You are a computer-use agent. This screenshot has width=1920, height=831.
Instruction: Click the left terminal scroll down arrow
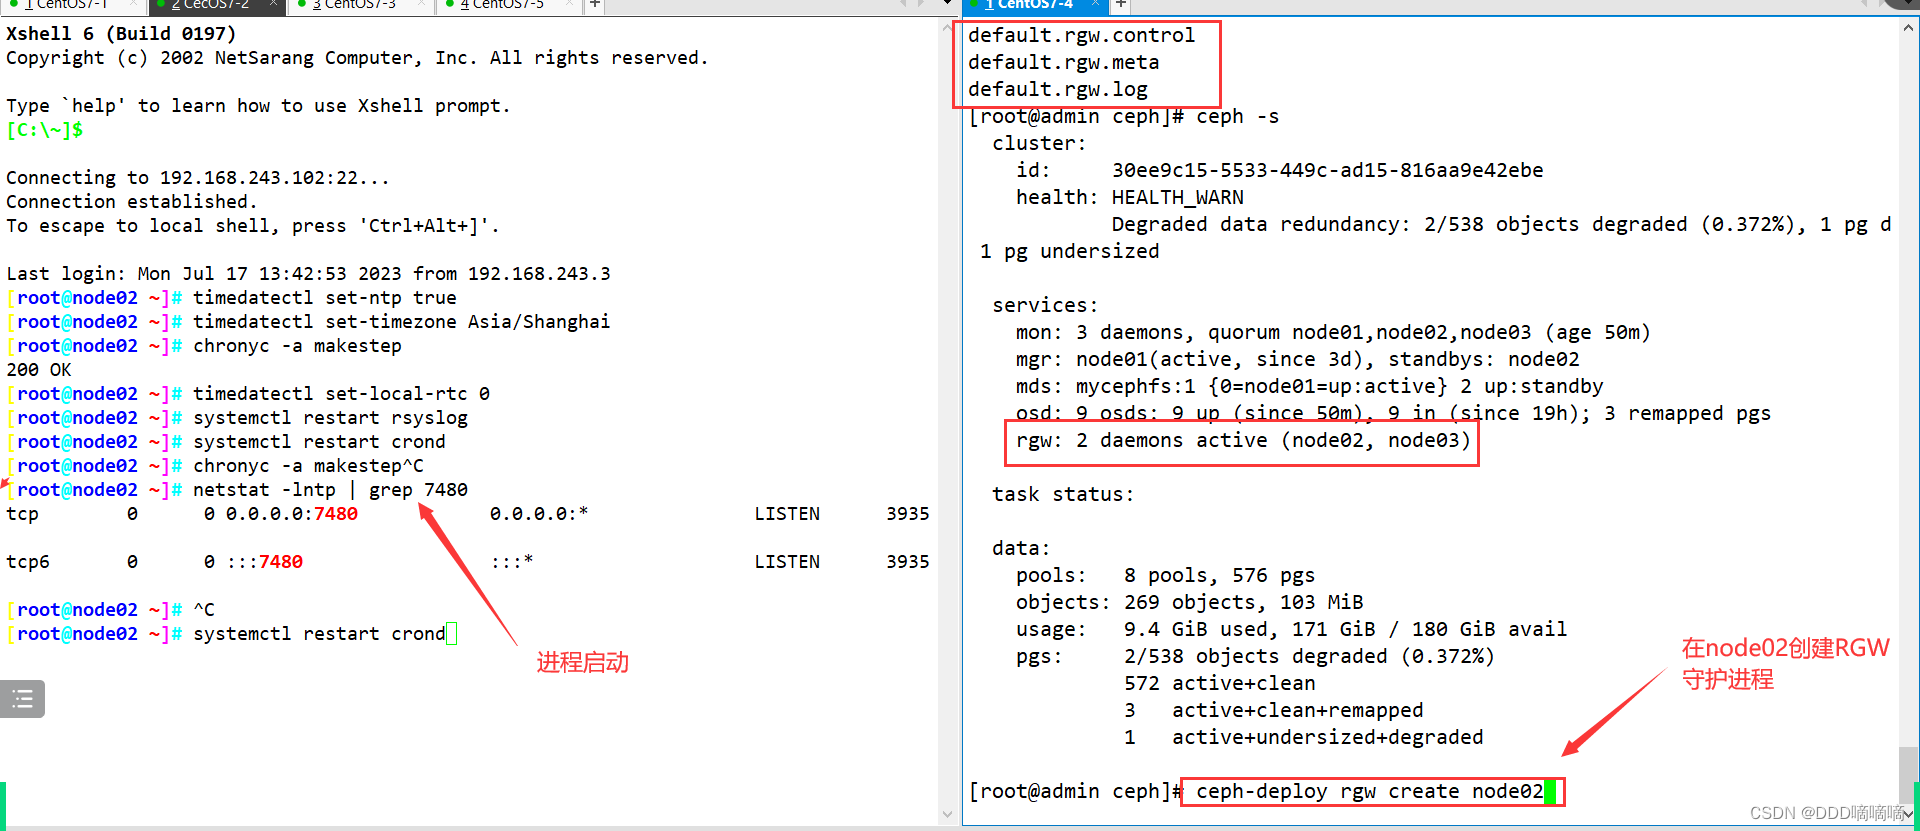coord(947,814)
